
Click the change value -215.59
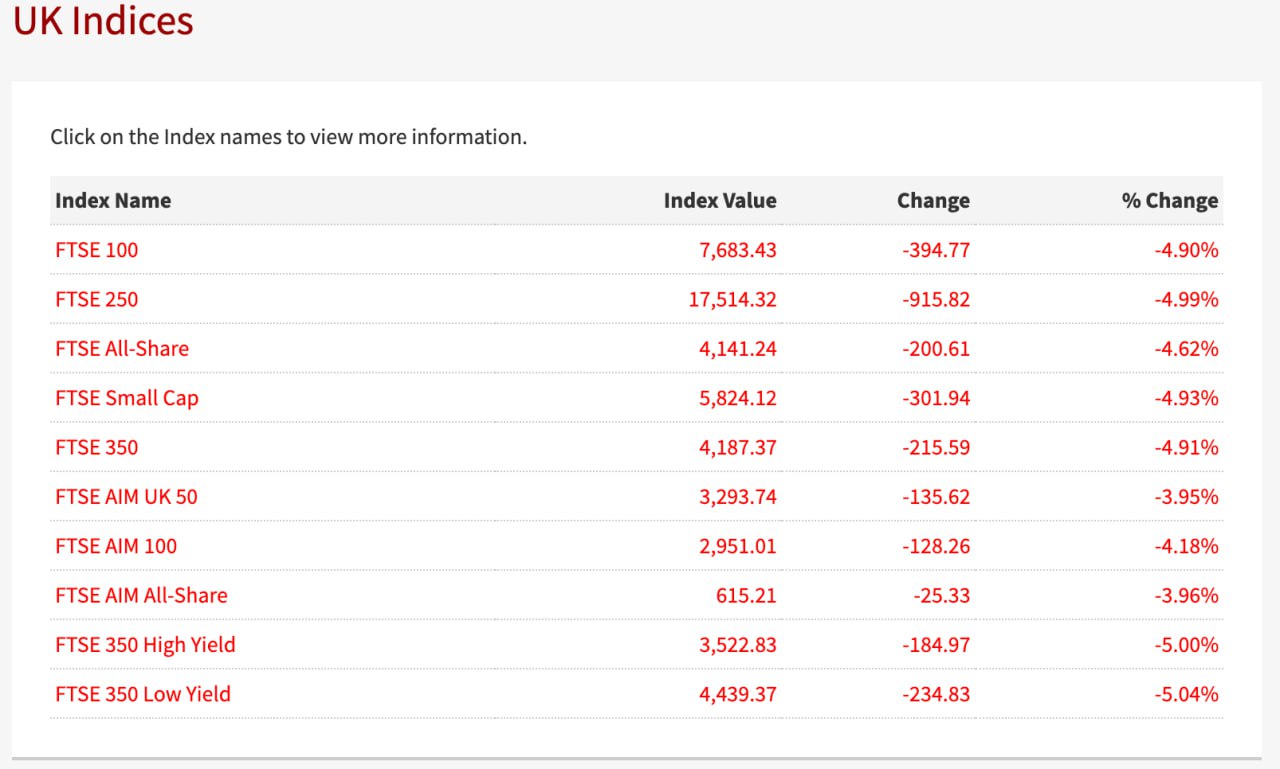pos(936,447)
